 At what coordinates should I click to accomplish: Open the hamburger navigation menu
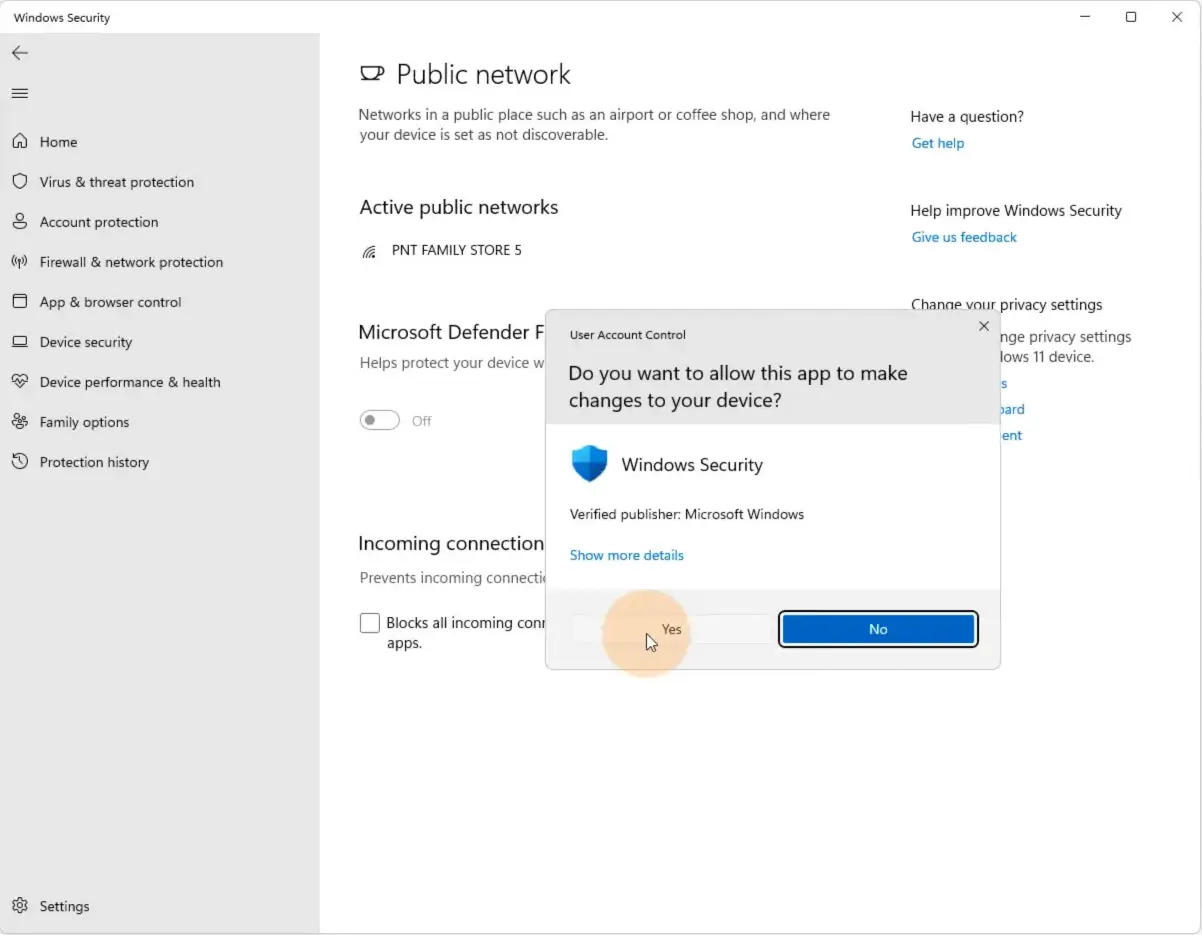coord(20,93)
